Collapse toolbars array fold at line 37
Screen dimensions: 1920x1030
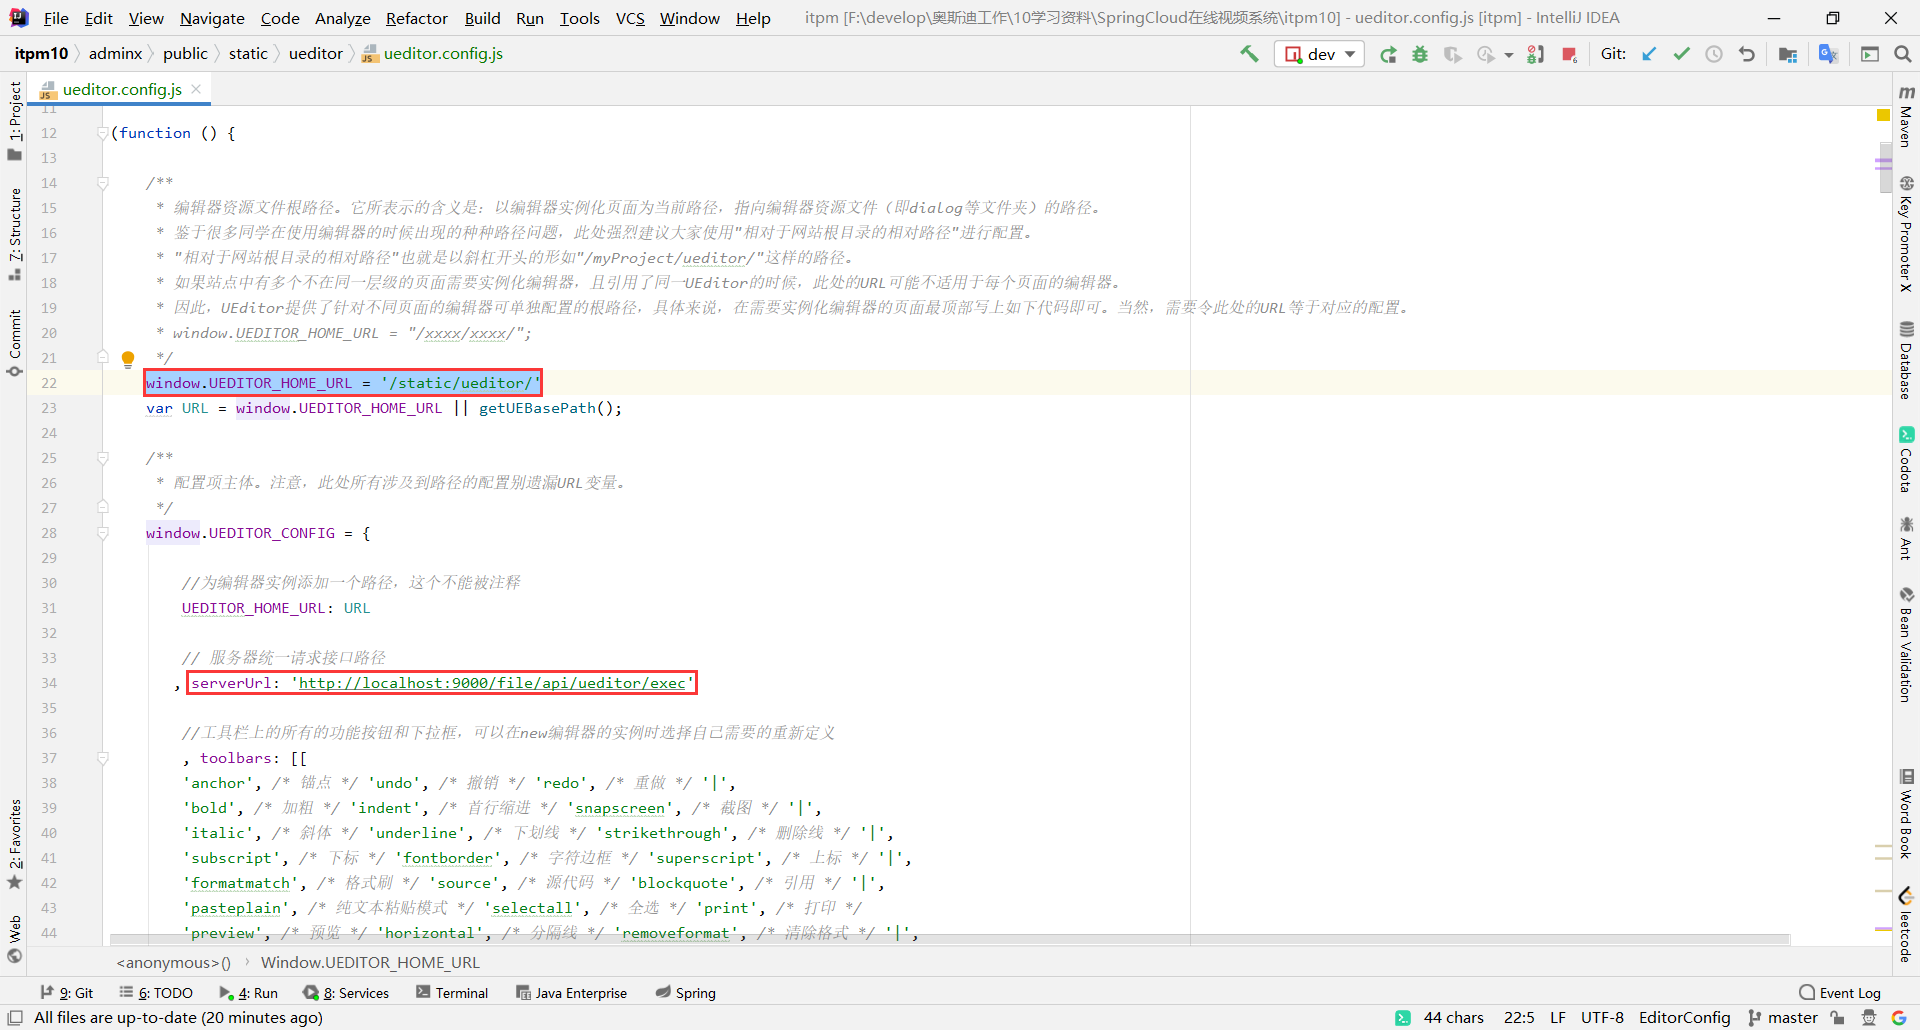[102, 758]
